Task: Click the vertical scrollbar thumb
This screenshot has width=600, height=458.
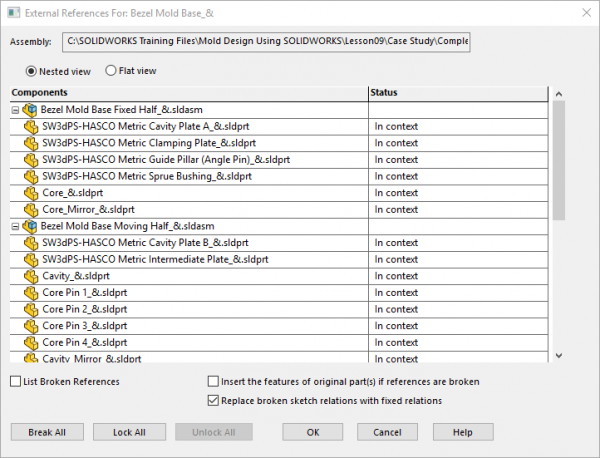Action: point(559,161)
